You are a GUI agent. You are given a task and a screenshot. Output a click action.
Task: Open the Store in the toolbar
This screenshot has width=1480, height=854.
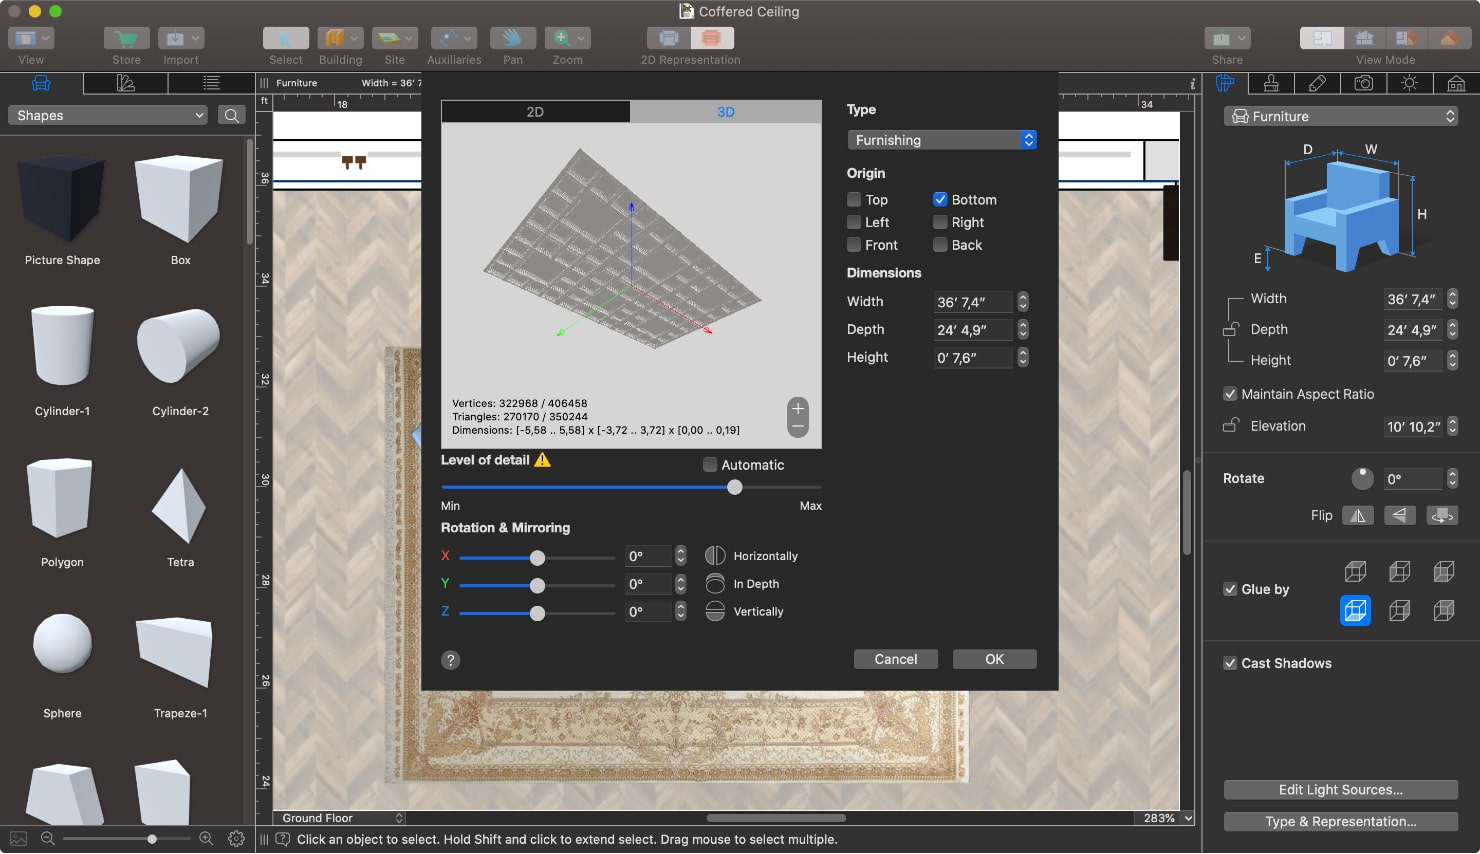tap(125, 38)
